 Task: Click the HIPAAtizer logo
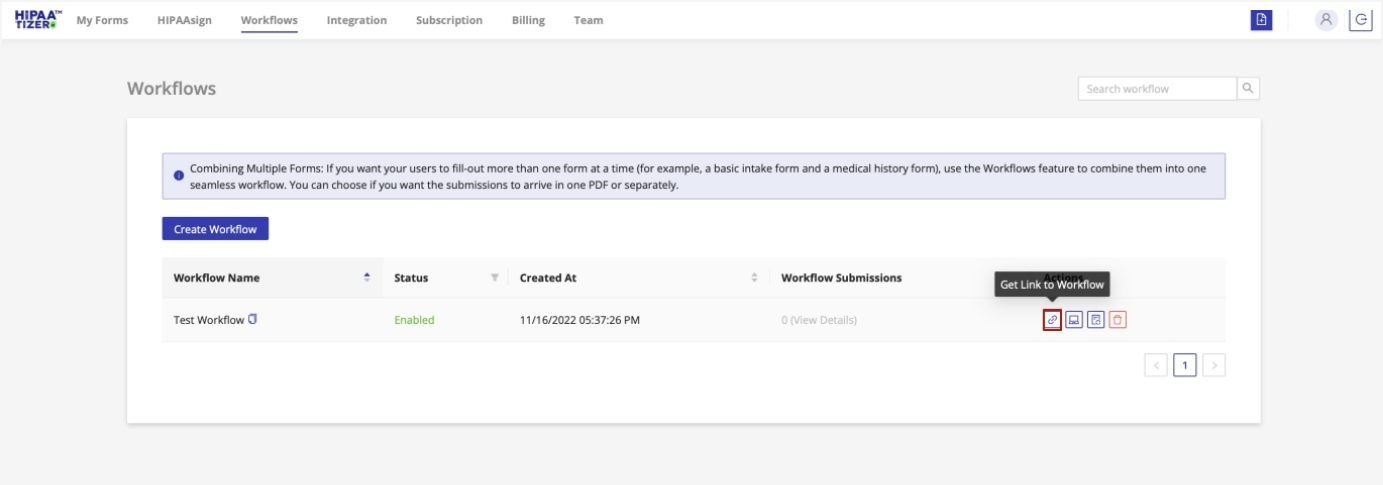tap(37, 19)
